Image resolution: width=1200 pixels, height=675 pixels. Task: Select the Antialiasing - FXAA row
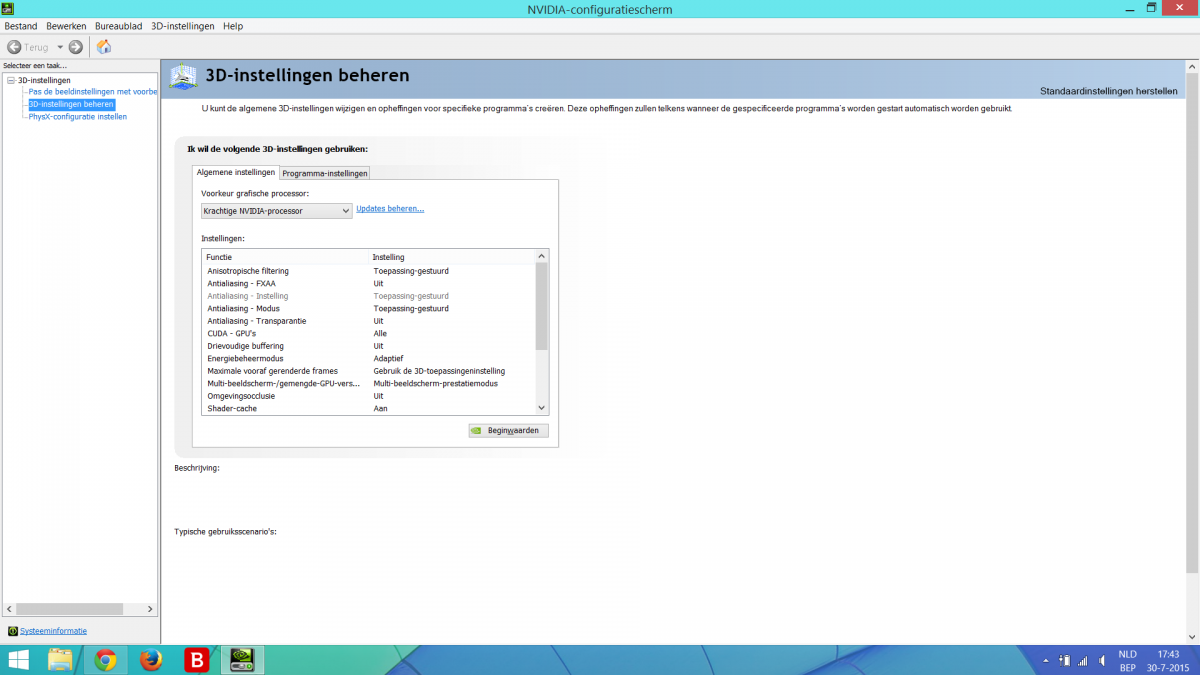point(368,283)
